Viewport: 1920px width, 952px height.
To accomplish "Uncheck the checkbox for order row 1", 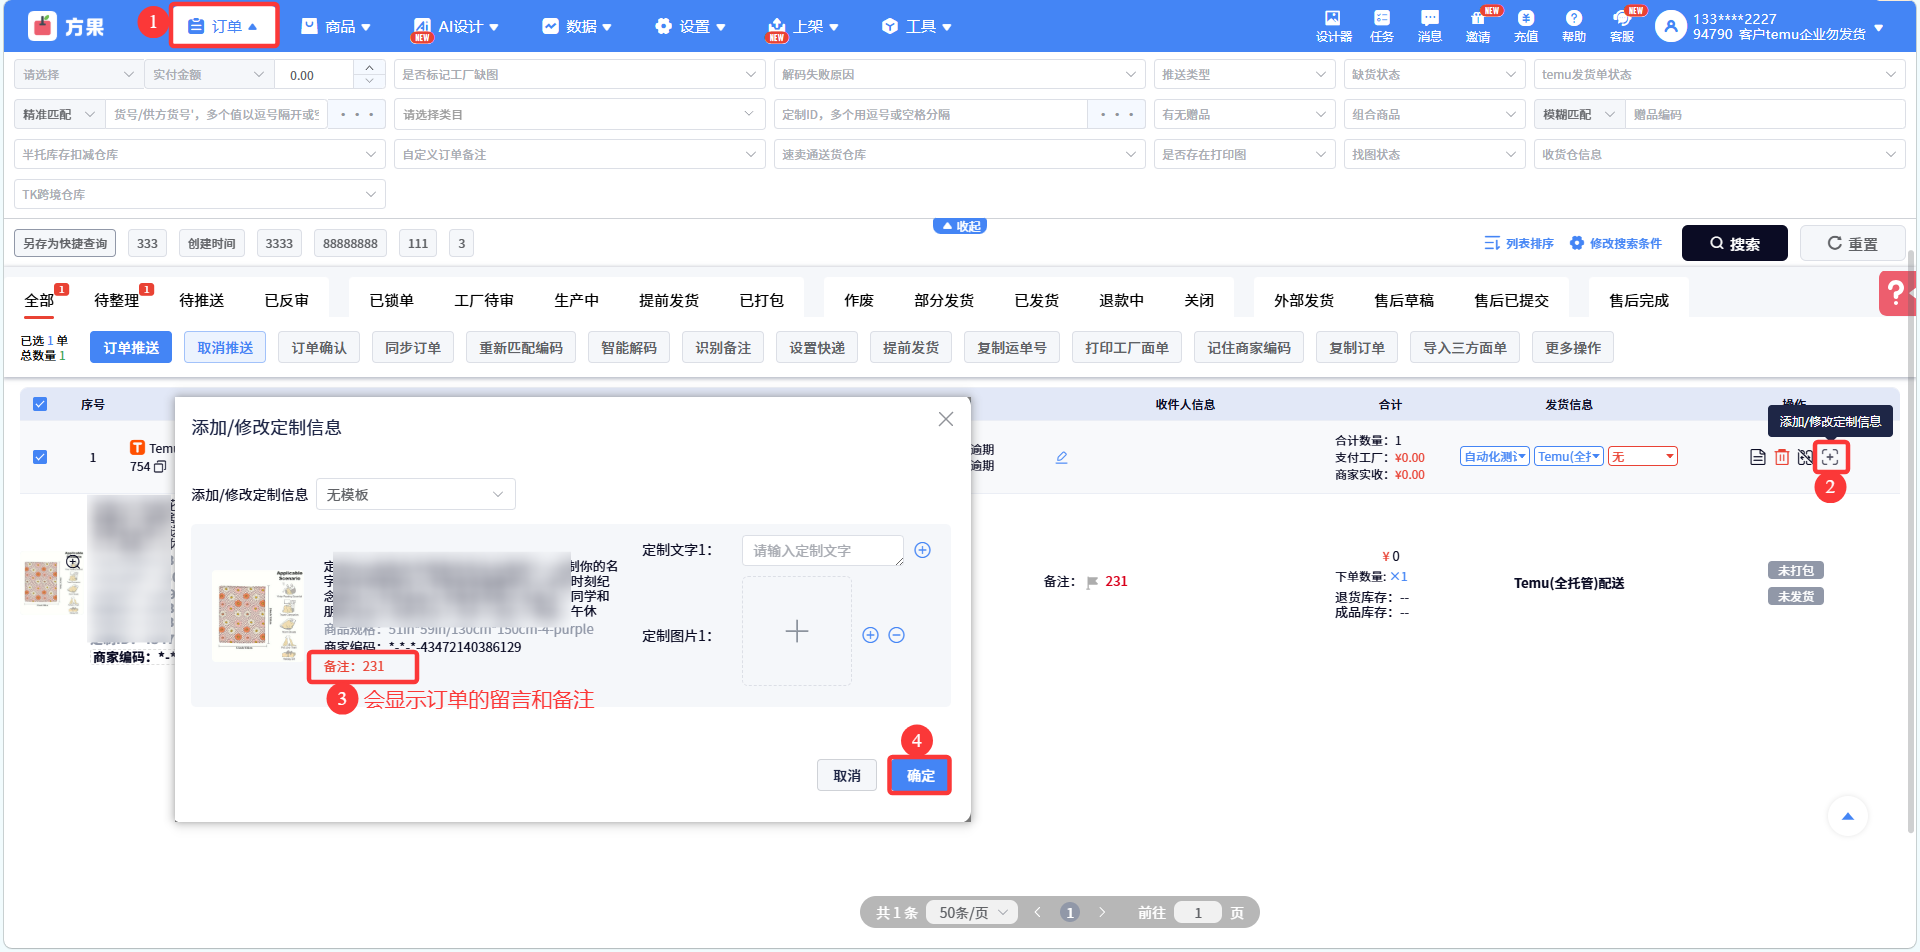I will tap(40, 457).
